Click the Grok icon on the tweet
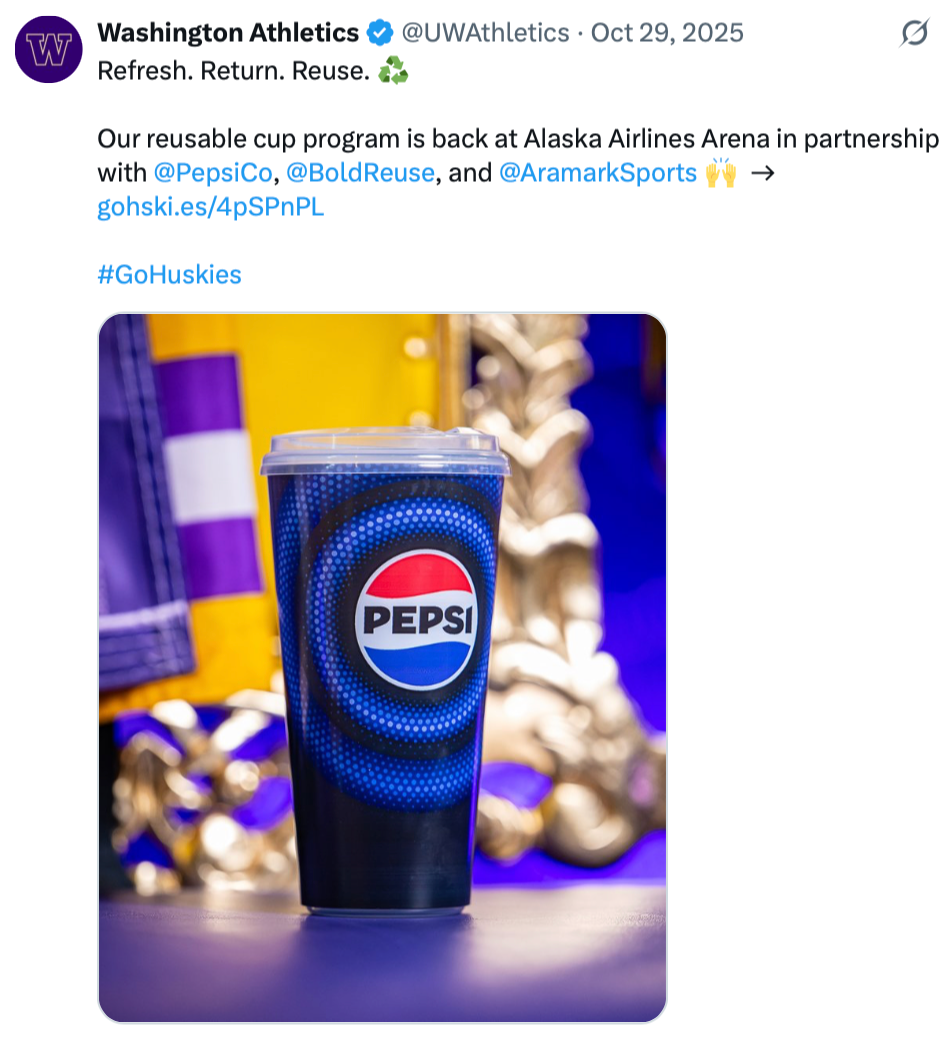 pyautogui.click(x=913, y=34)
